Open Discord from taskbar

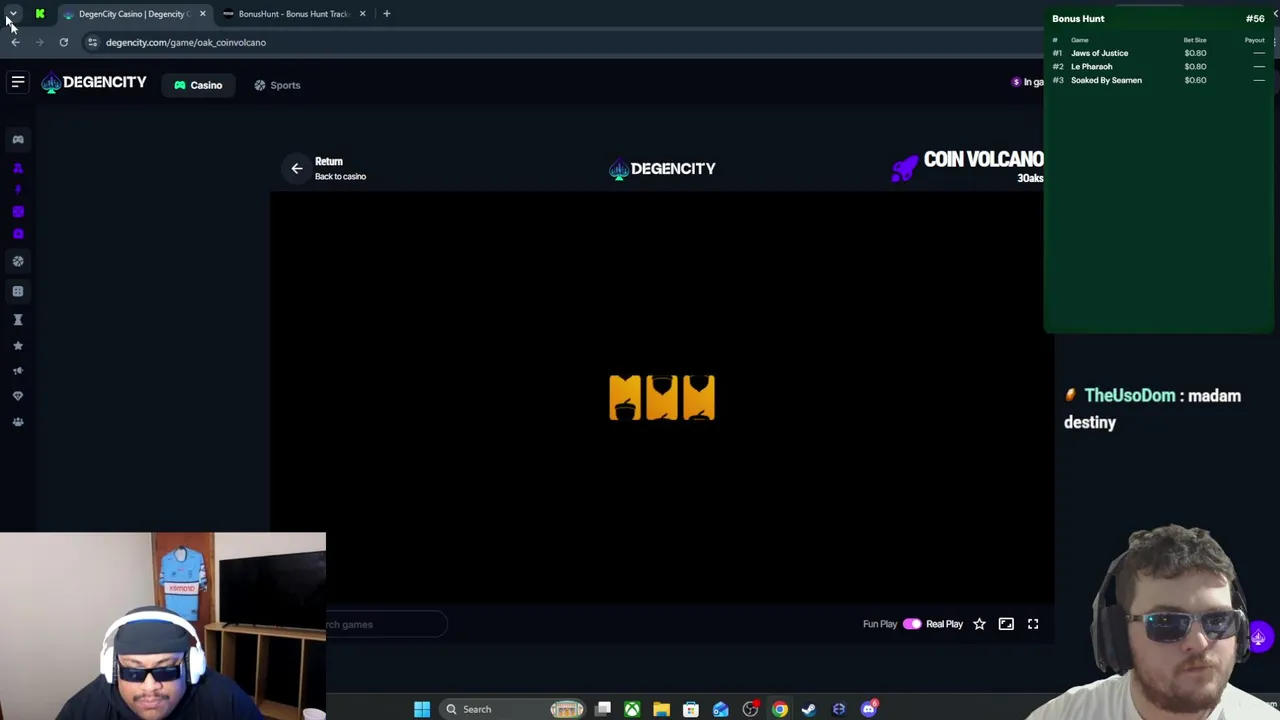pyautogui.click(x=869, y=709)
